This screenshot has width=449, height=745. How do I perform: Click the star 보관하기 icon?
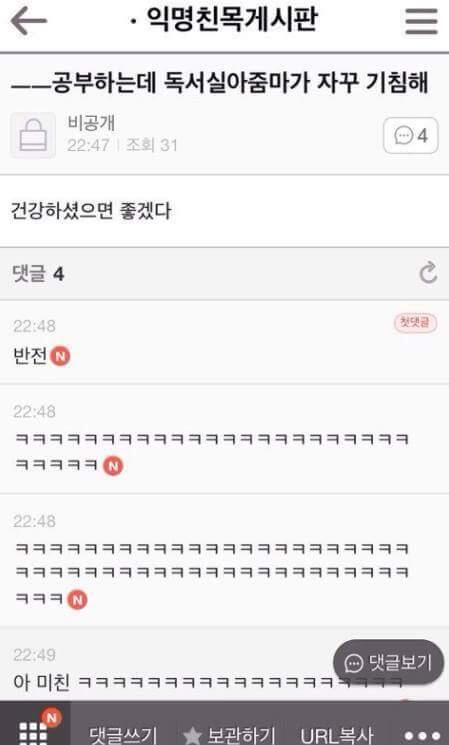coord(192,735)
